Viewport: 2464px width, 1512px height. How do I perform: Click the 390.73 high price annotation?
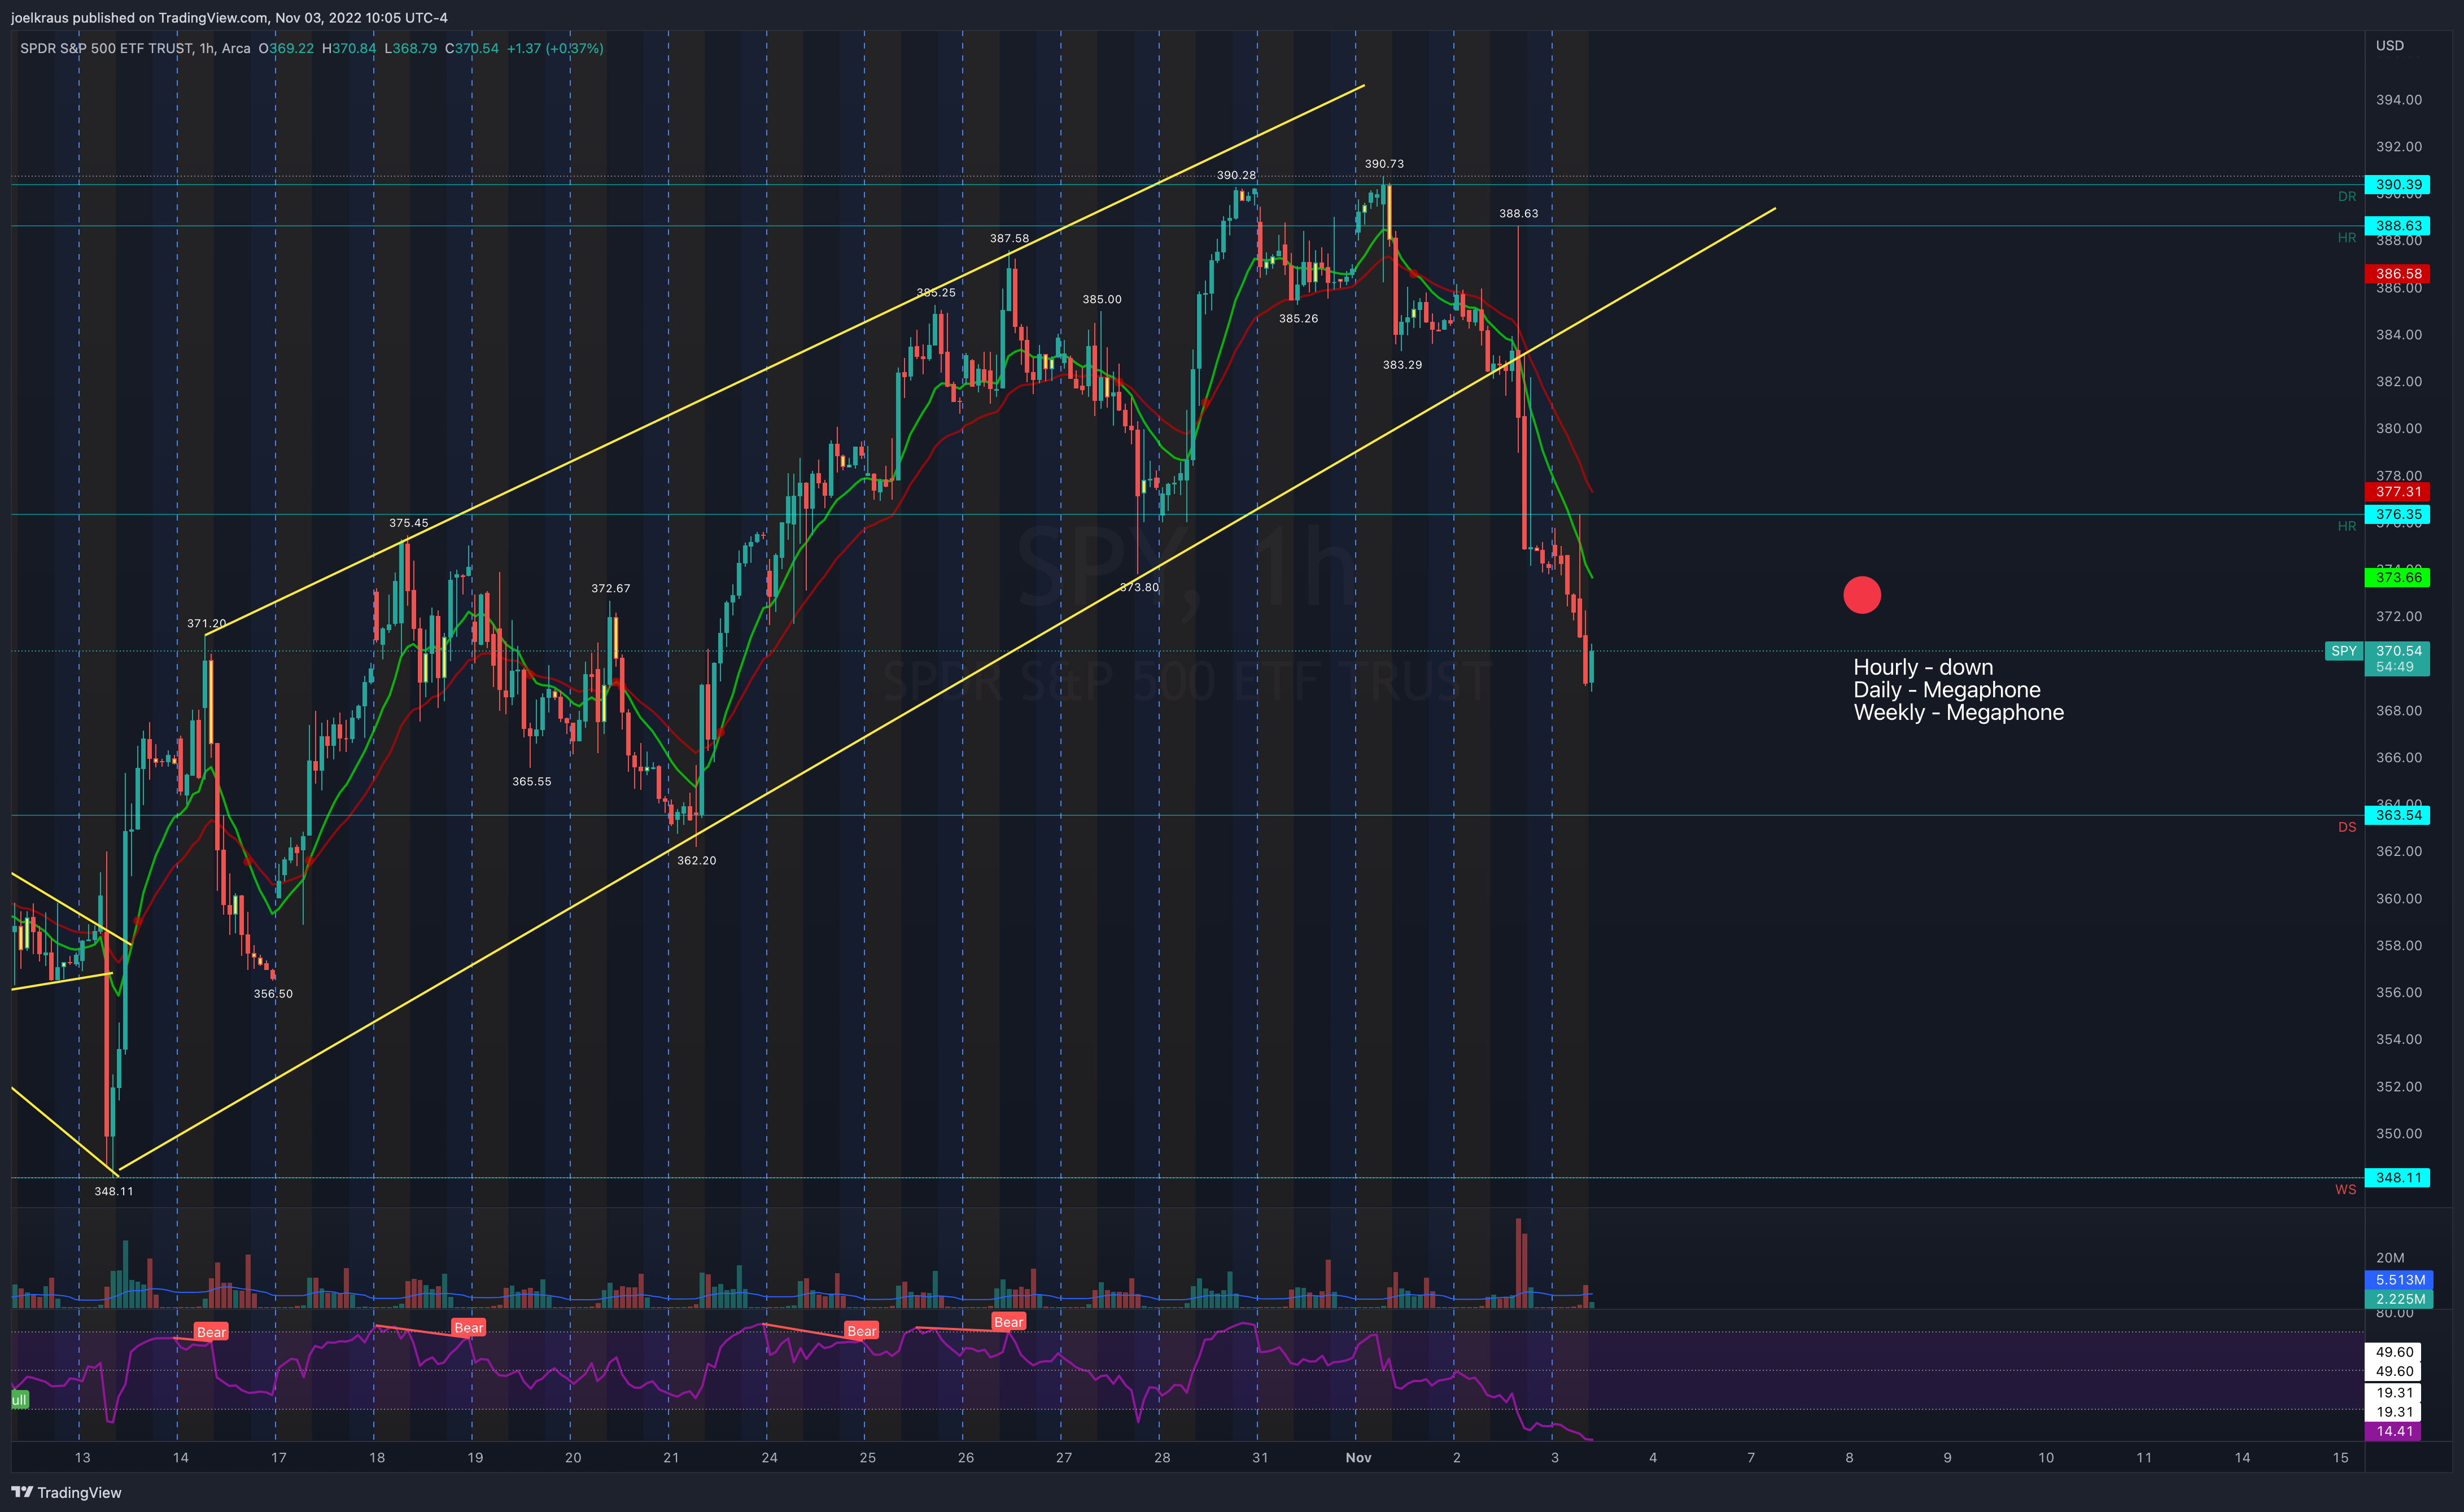(x=1384, y=164)
